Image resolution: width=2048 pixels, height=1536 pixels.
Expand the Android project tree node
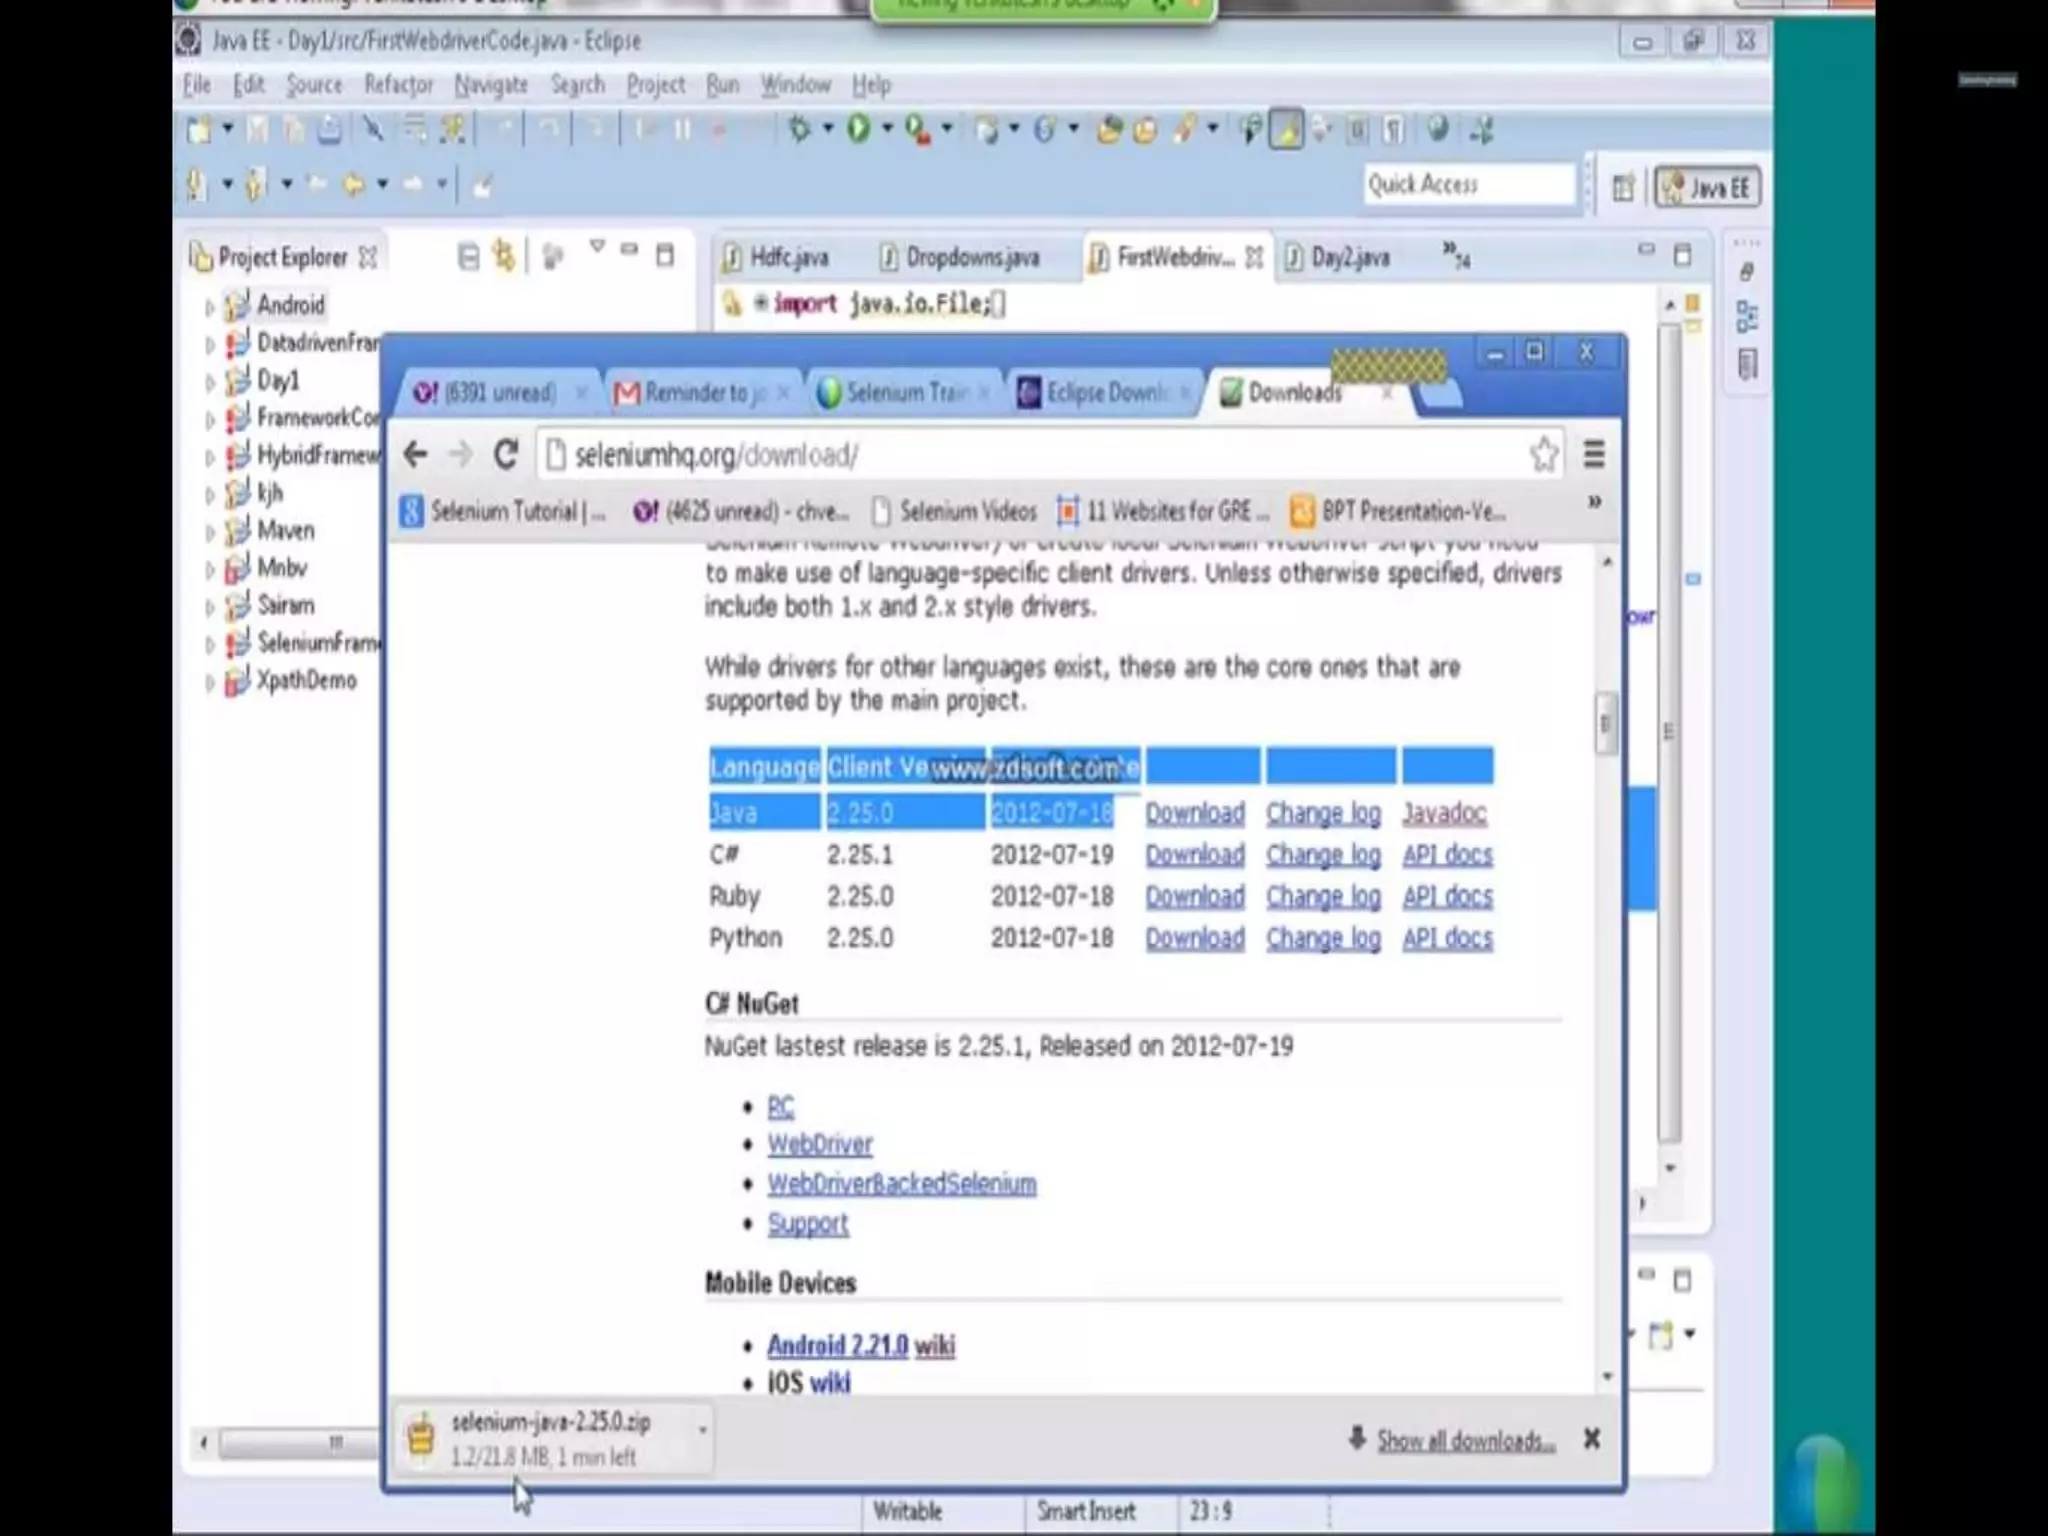click(209, 307)
